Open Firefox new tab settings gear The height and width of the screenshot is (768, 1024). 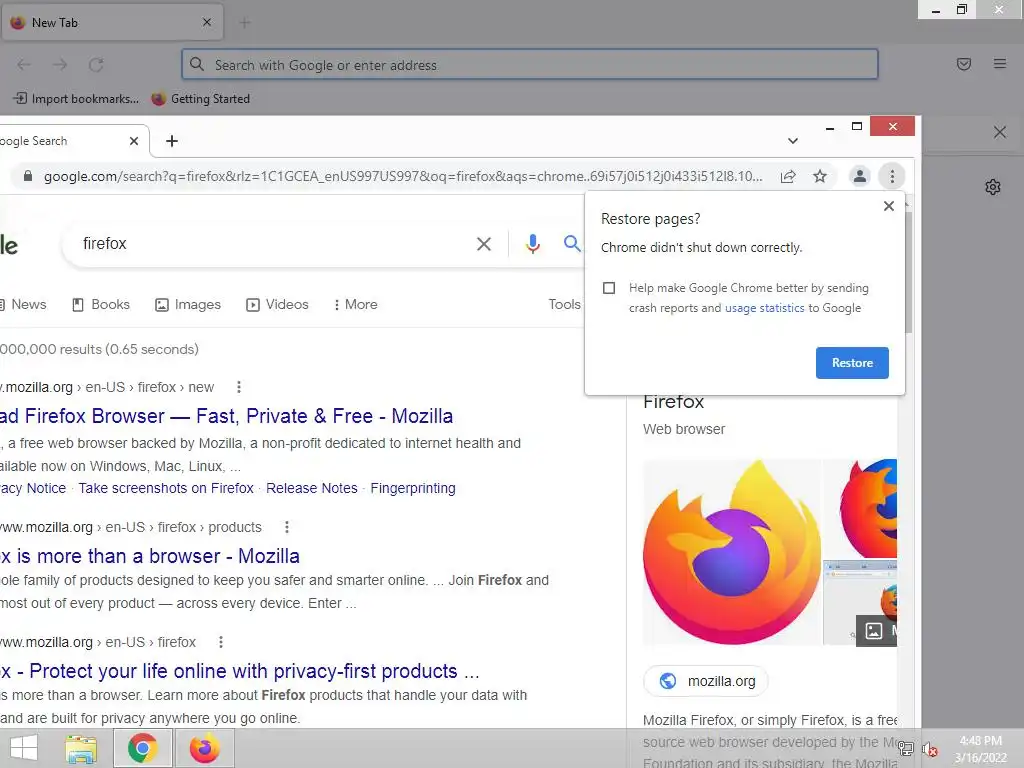click(993, 187)
